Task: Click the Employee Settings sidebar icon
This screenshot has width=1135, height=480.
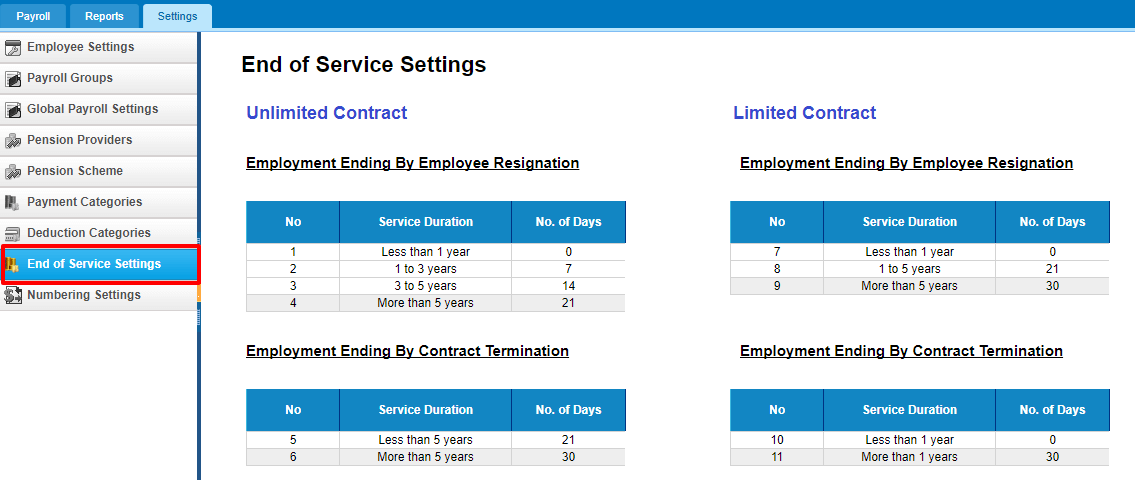Action: 12,48
